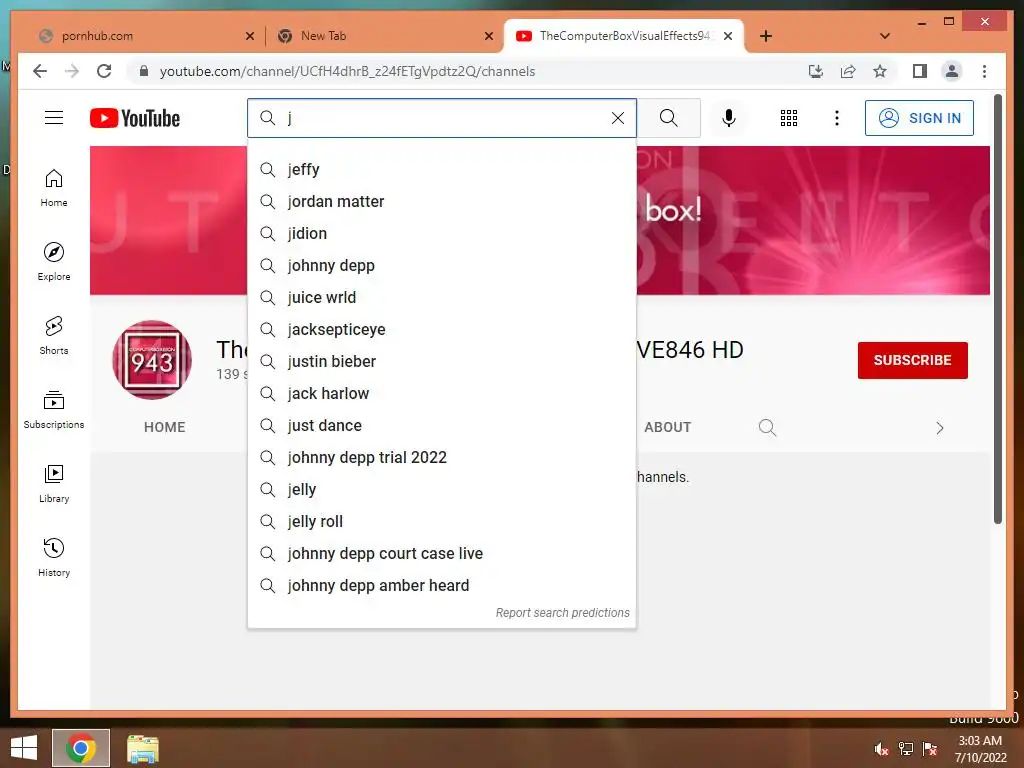Viewport: 1024px width, 768px height.
Task: Select suggestion "juice wrld"
Action: 441,298
